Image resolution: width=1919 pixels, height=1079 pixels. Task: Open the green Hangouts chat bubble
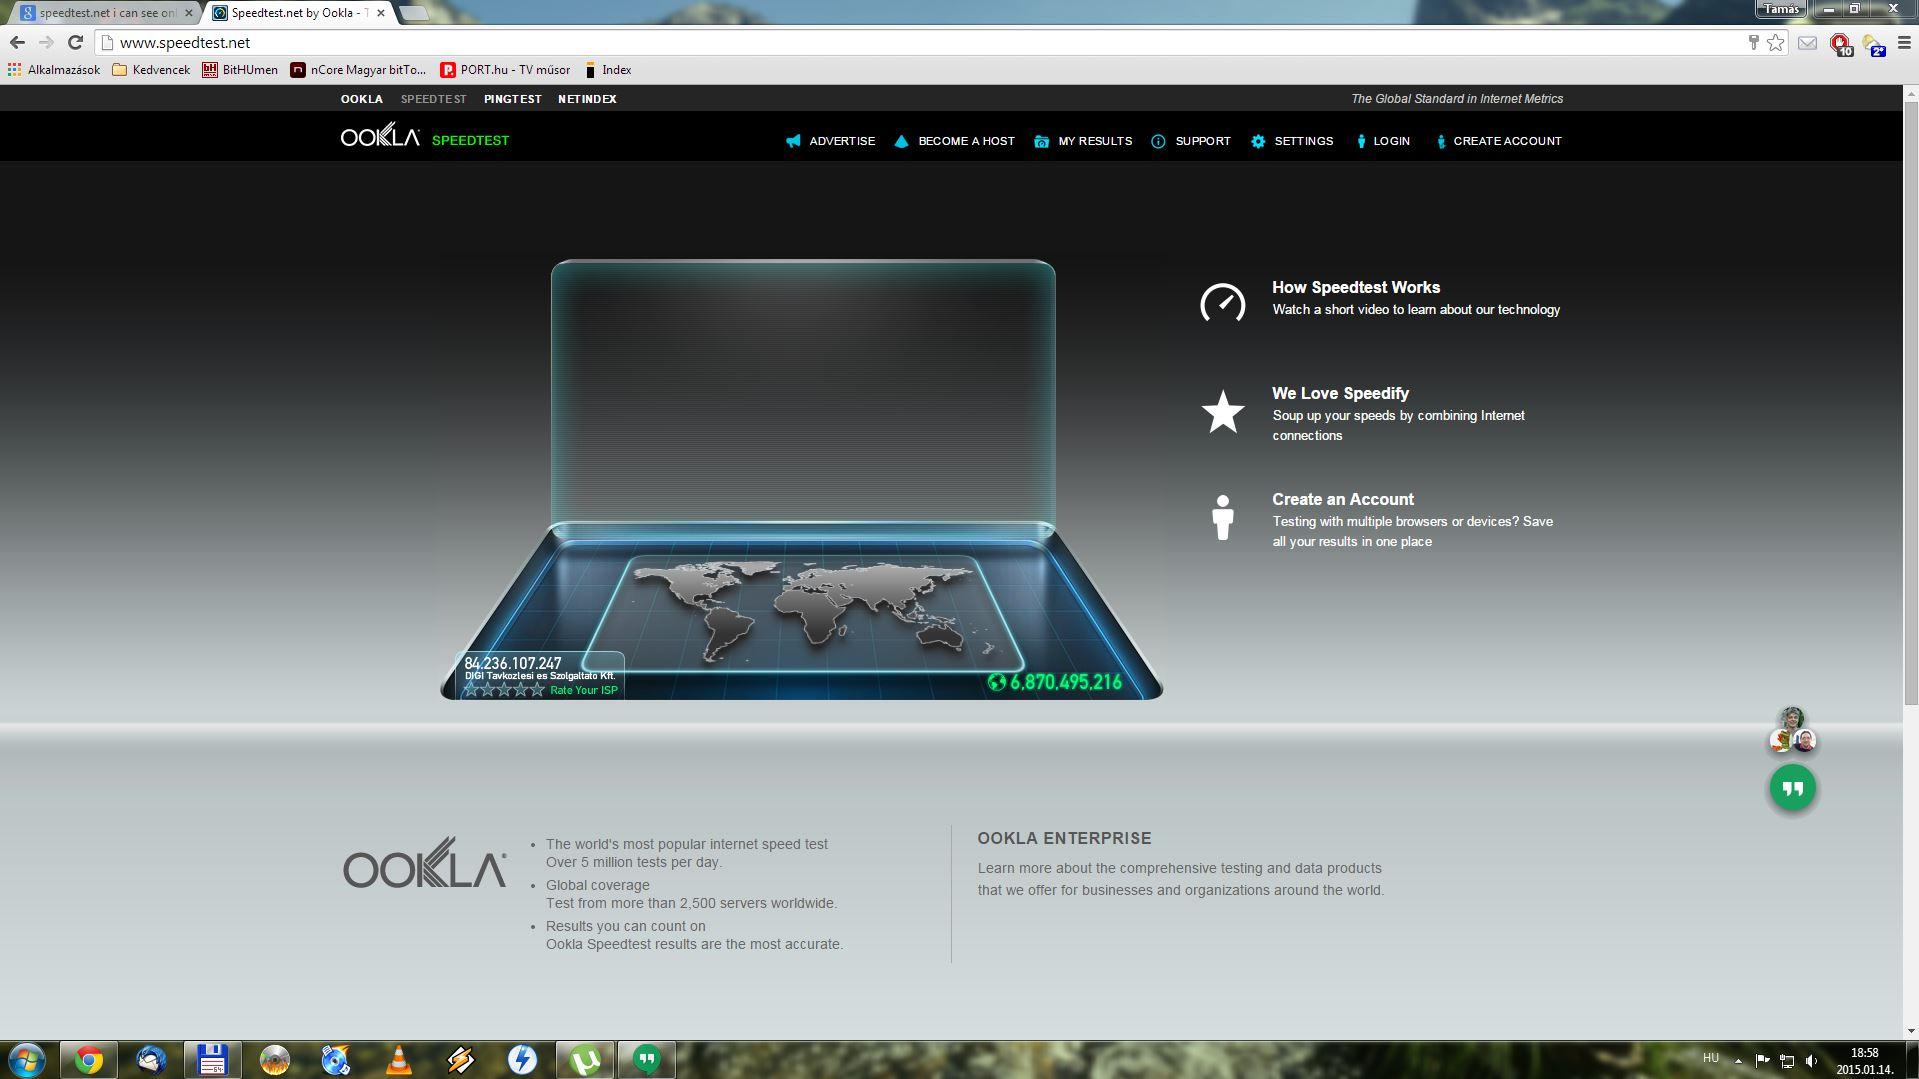coord(1792,788)
